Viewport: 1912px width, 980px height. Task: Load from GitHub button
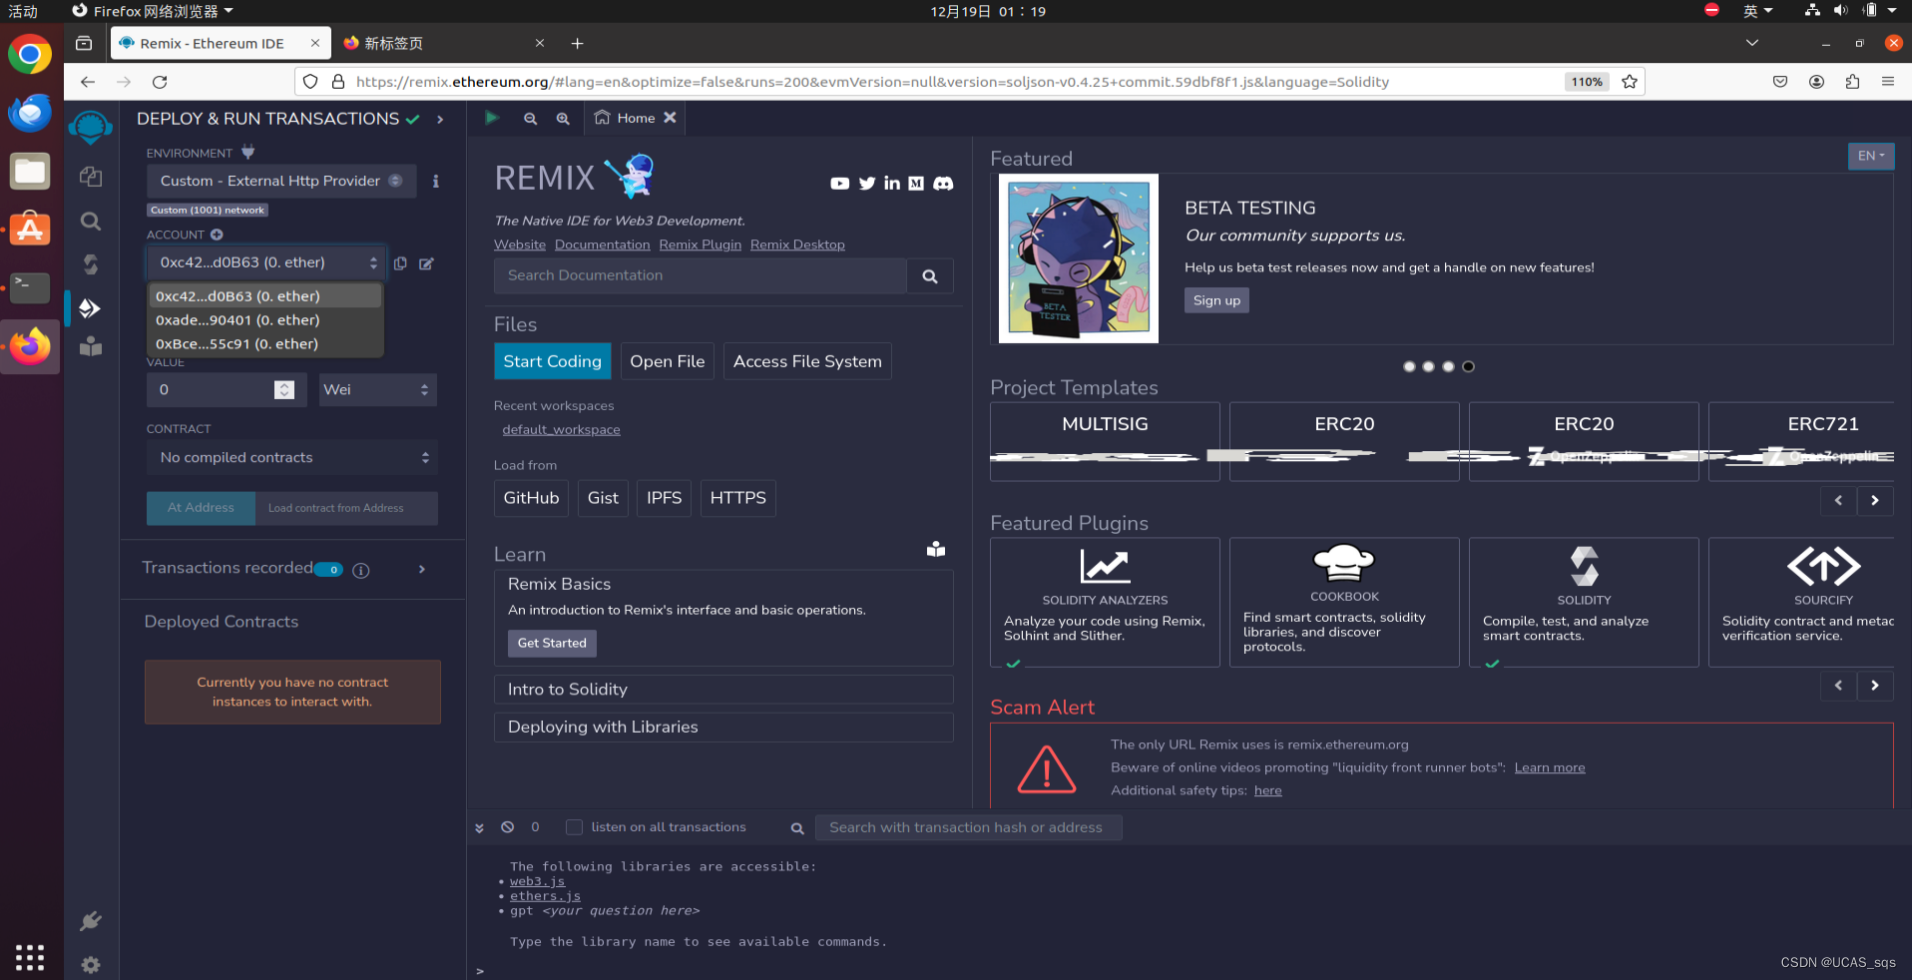click(x=531, y=498)
